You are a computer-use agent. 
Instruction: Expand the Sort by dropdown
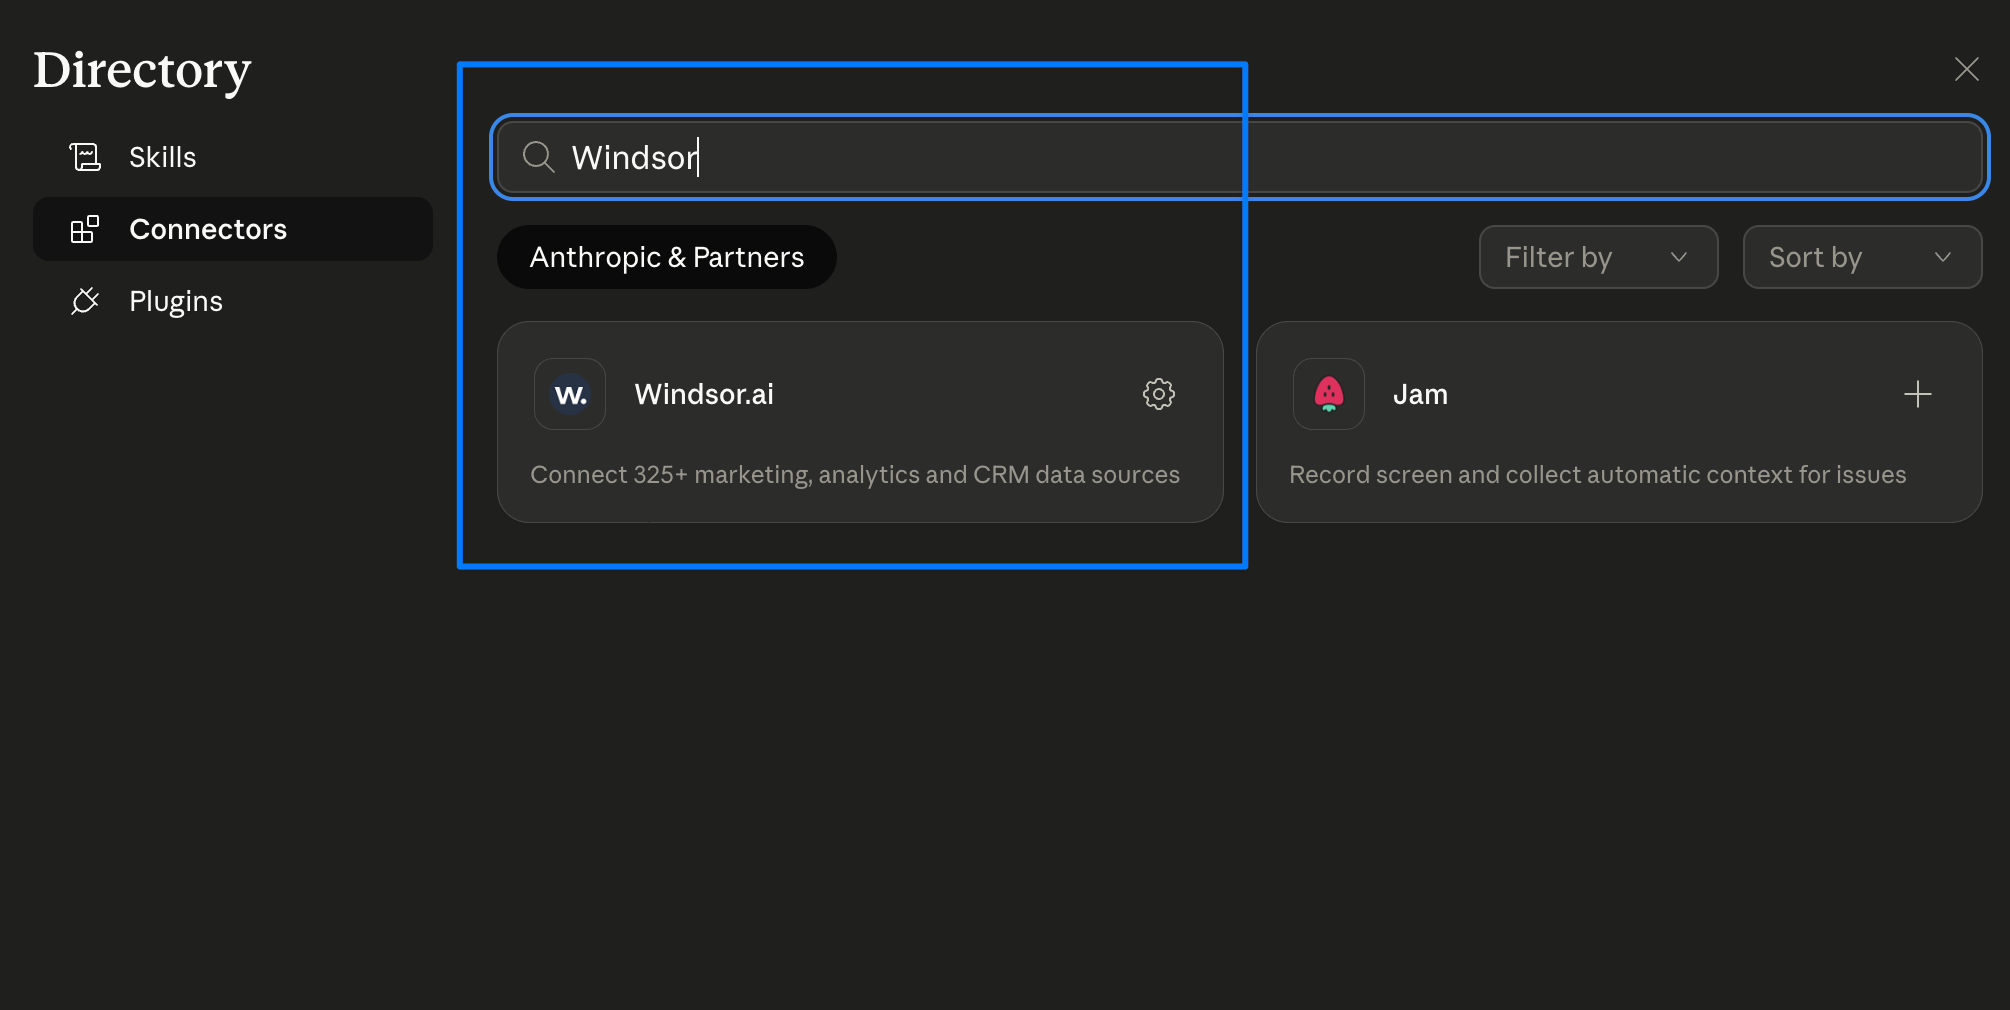(x=1862, y=257)
